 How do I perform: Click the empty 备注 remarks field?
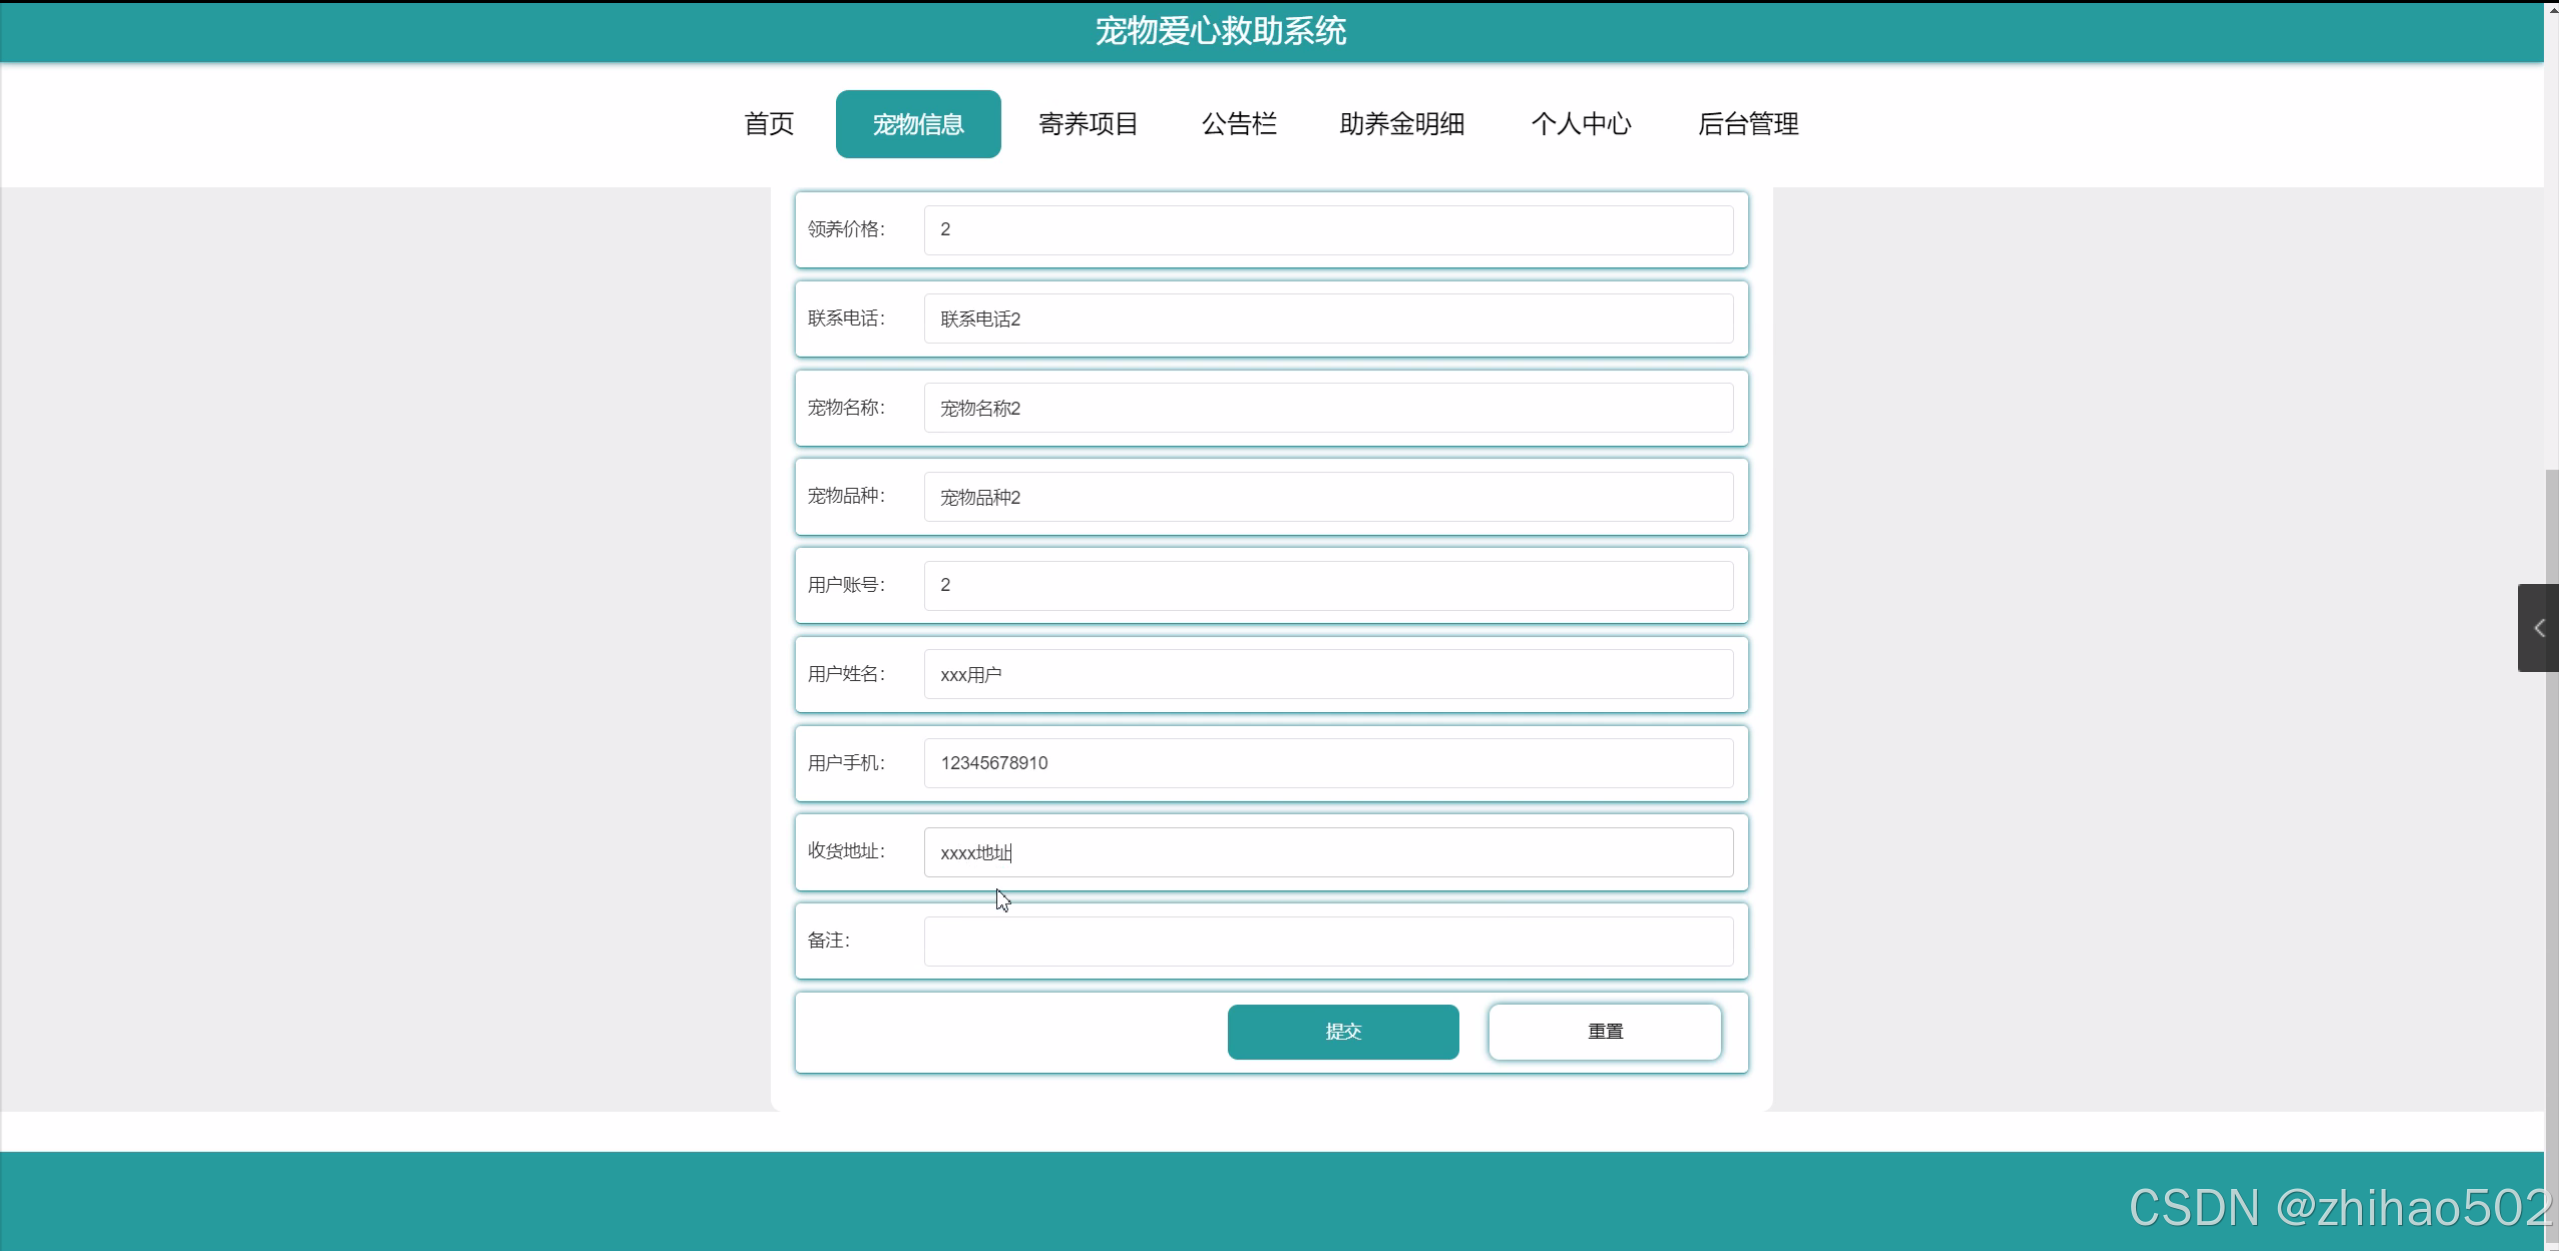pos(1327,941)
